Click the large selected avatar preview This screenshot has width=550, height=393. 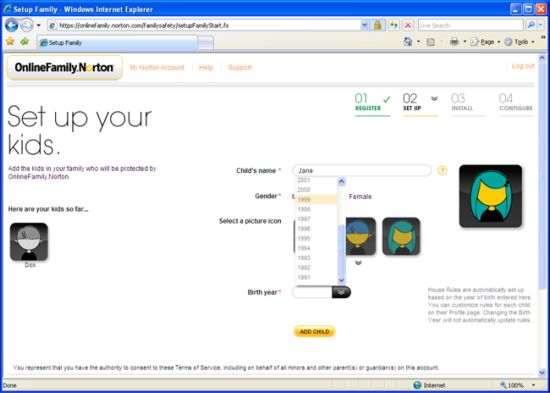490,196
